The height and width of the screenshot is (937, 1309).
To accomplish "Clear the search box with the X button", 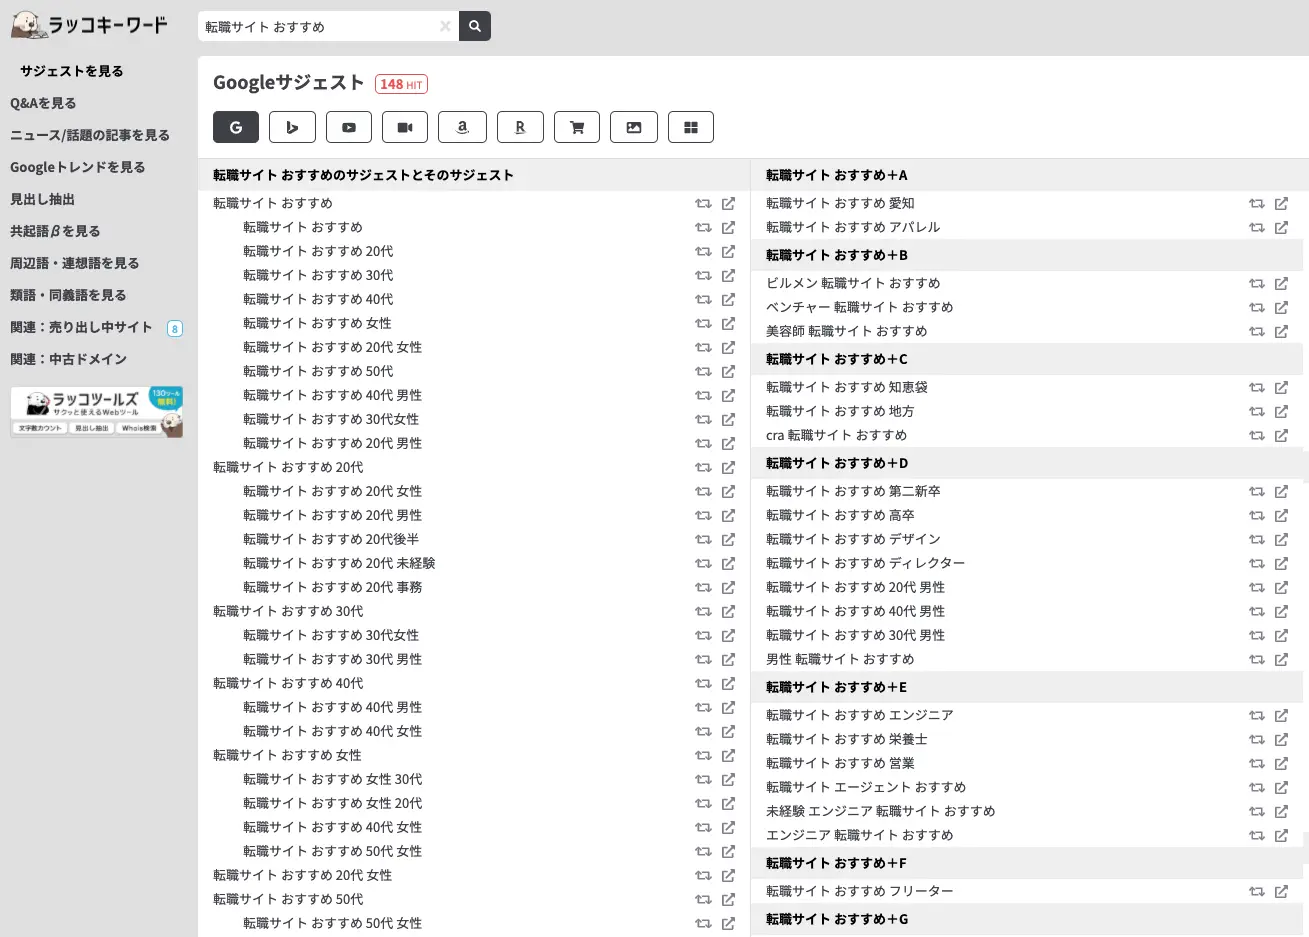I will tap(444, 26).
